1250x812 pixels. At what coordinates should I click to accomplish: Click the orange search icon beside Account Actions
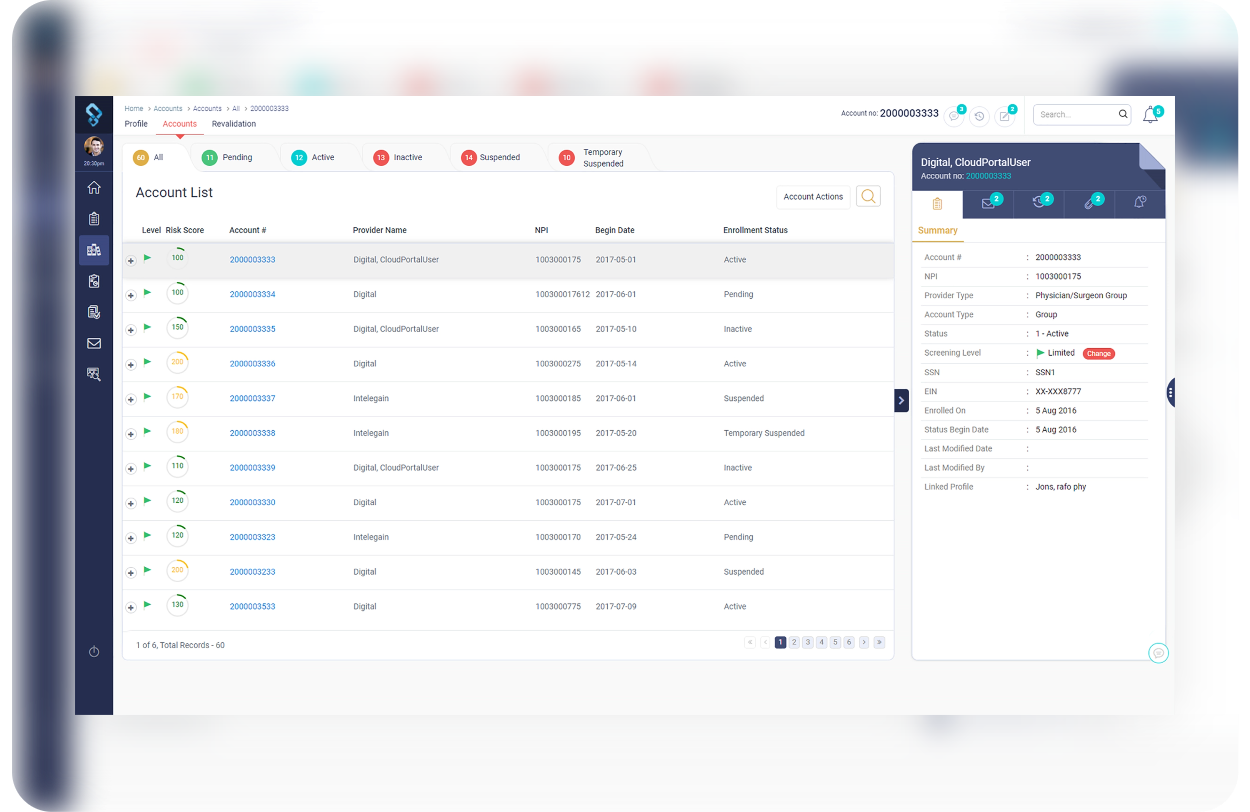coord(868,196)
